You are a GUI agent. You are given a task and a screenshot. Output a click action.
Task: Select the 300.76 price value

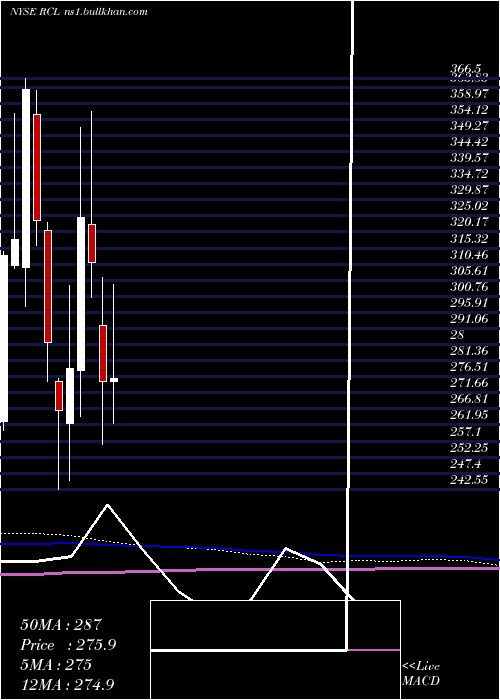click(x=469, y=287)
